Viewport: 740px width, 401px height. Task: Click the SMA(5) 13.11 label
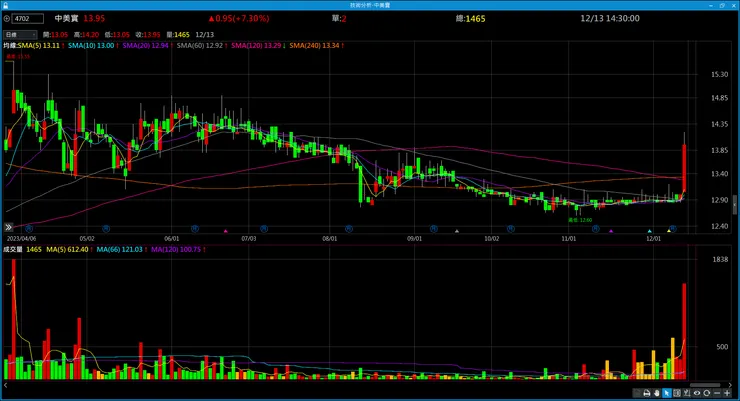(41, 46)
